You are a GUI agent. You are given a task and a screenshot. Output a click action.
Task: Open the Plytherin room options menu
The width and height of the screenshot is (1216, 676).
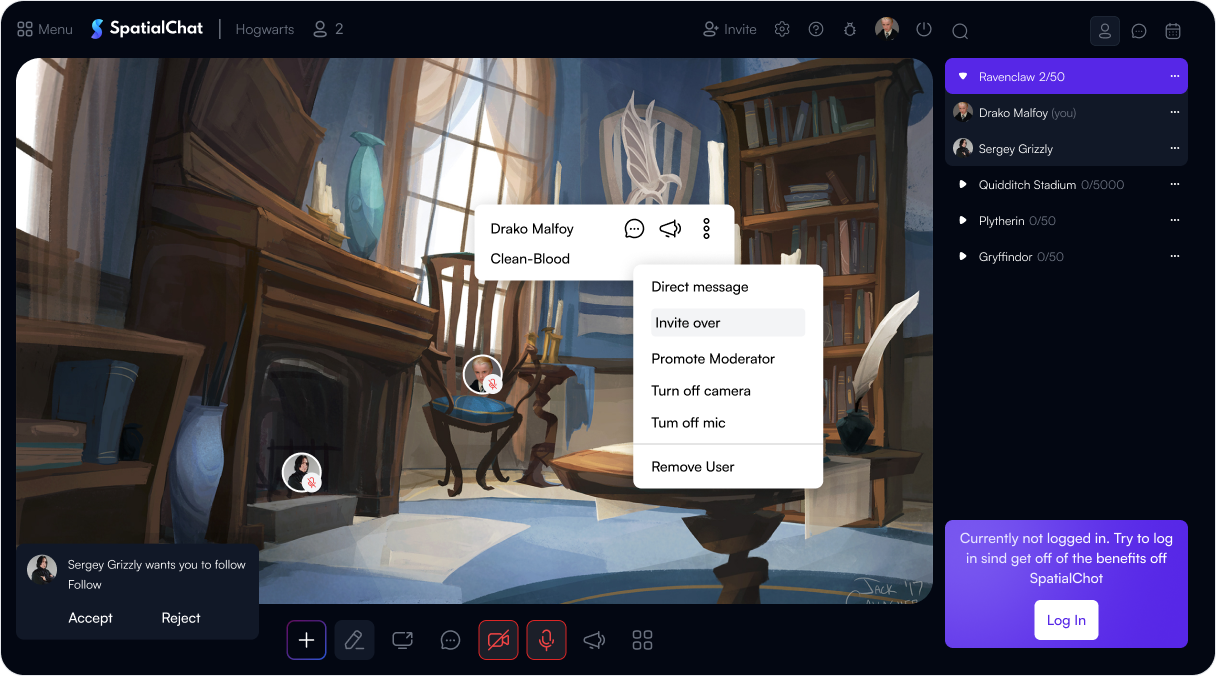tap(1175, 221)
